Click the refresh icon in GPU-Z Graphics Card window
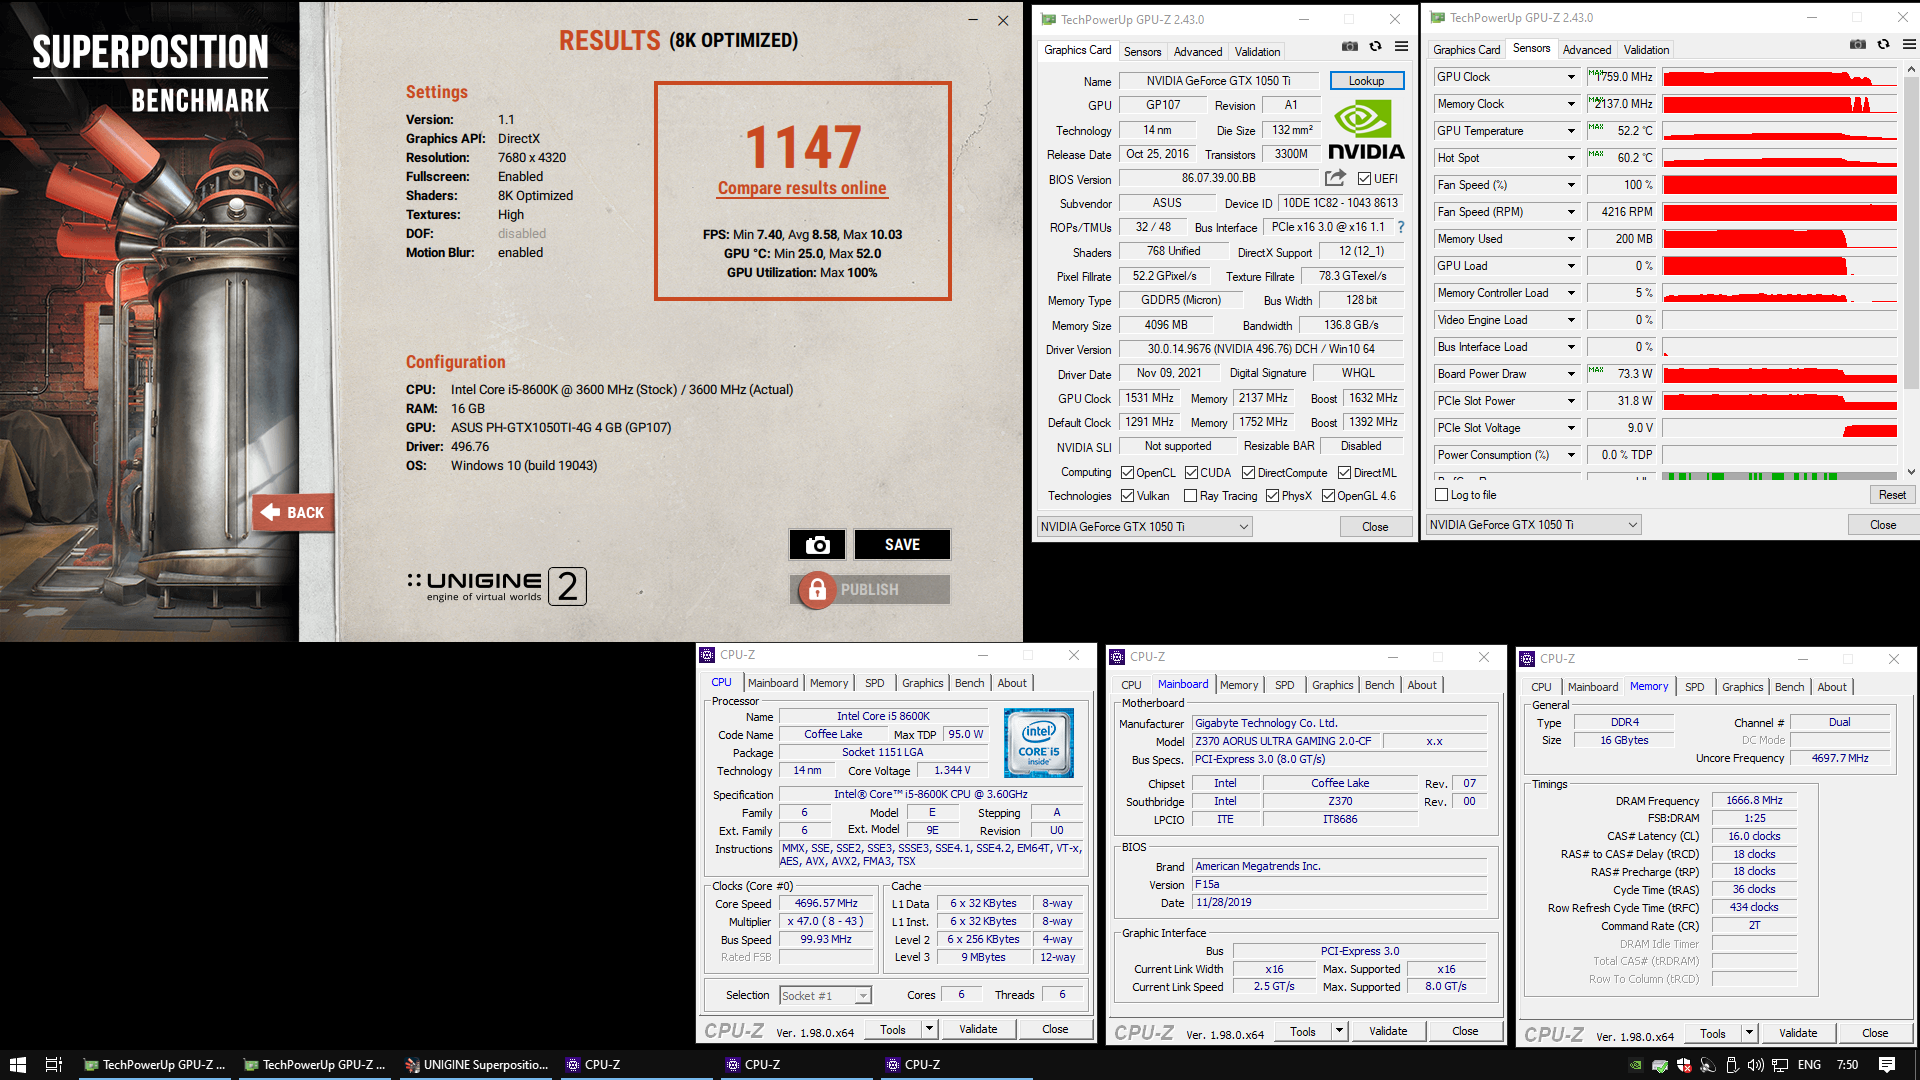The height and width of the screenshot is (1080, 1920). 1376,46
